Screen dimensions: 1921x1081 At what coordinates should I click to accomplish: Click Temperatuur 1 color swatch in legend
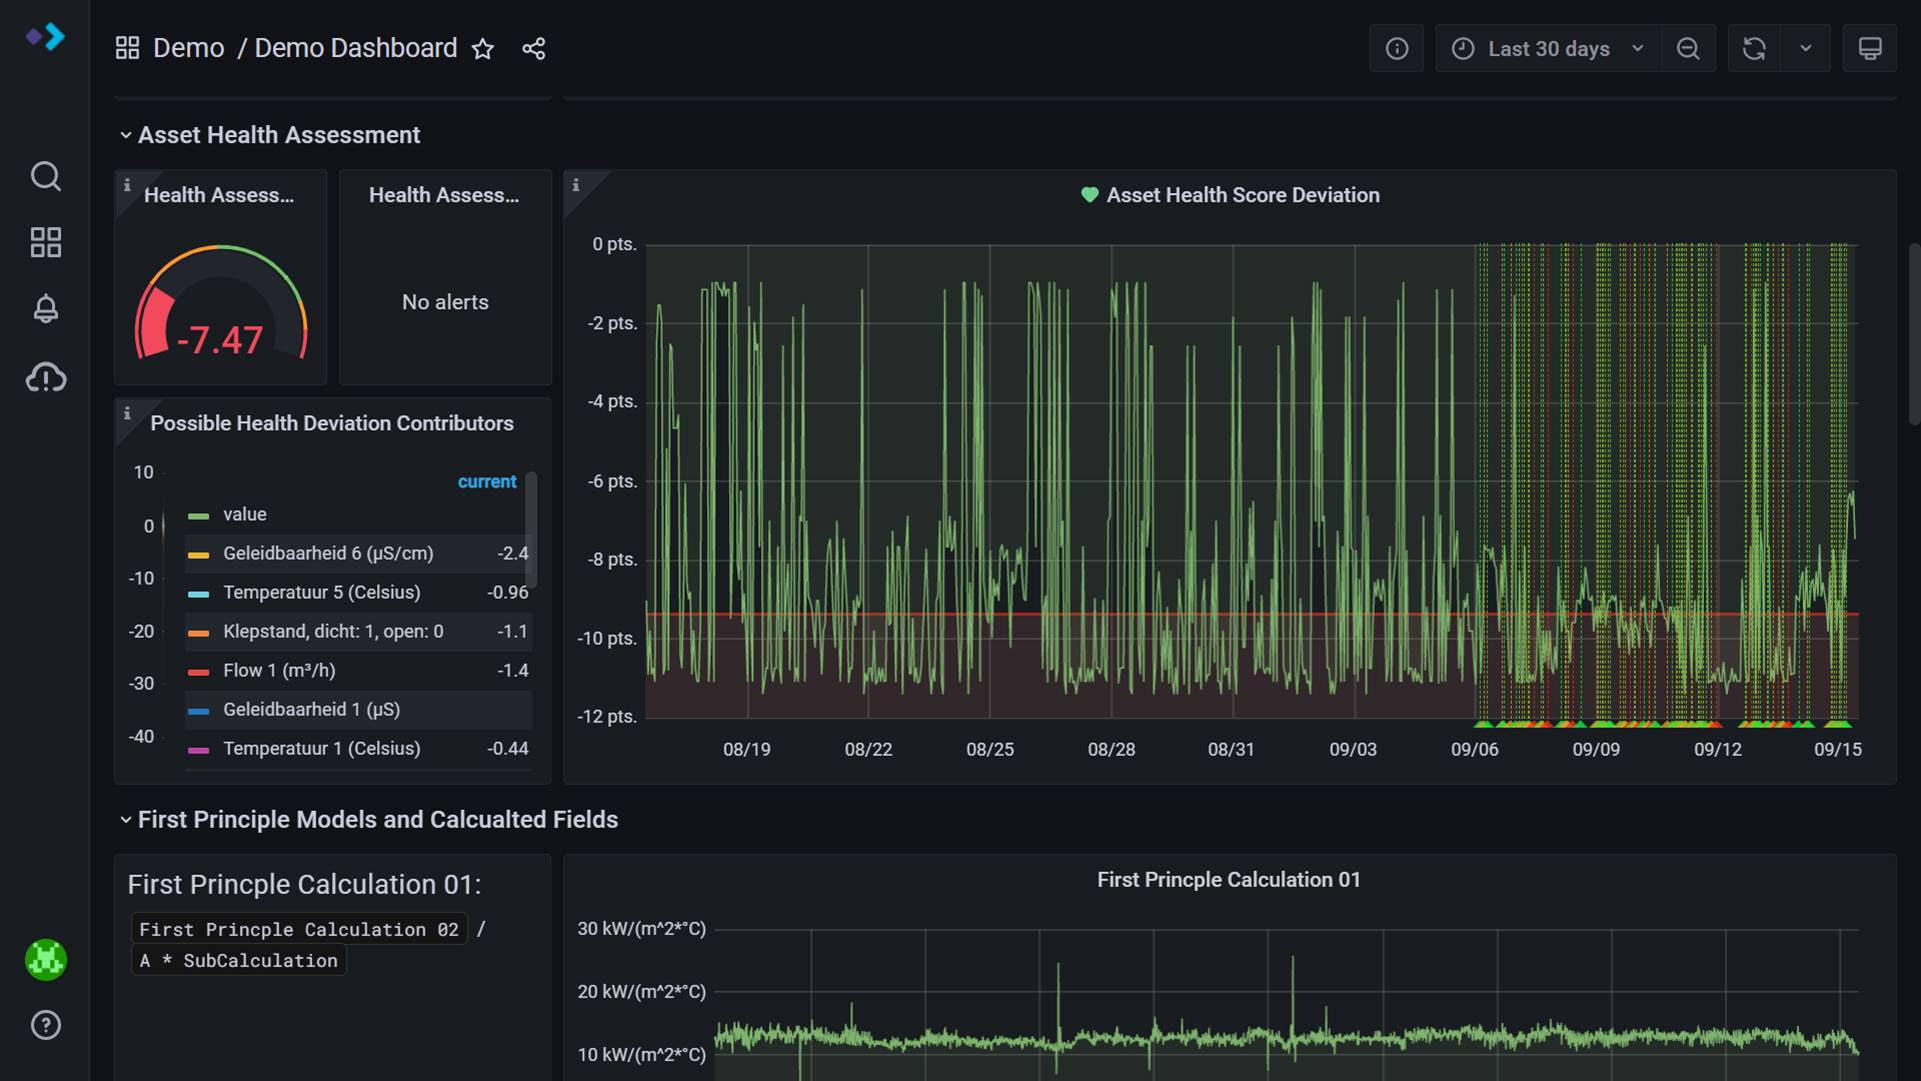(198, 750)
